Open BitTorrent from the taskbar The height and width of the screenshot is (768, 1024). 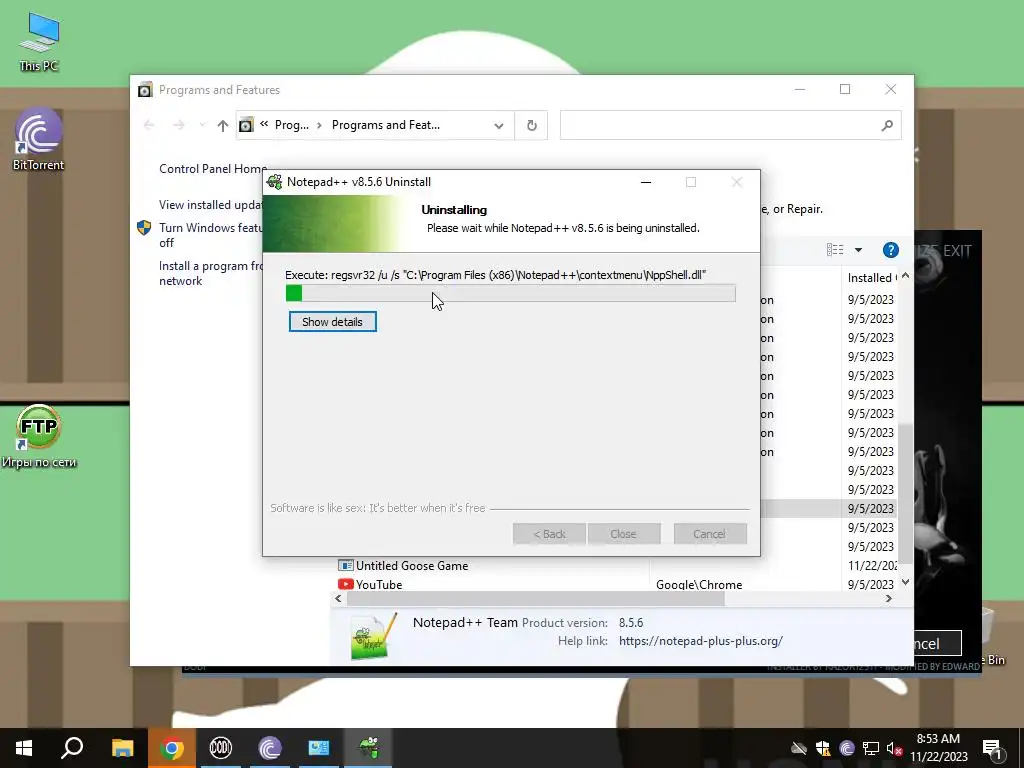(x=270, y=748)
